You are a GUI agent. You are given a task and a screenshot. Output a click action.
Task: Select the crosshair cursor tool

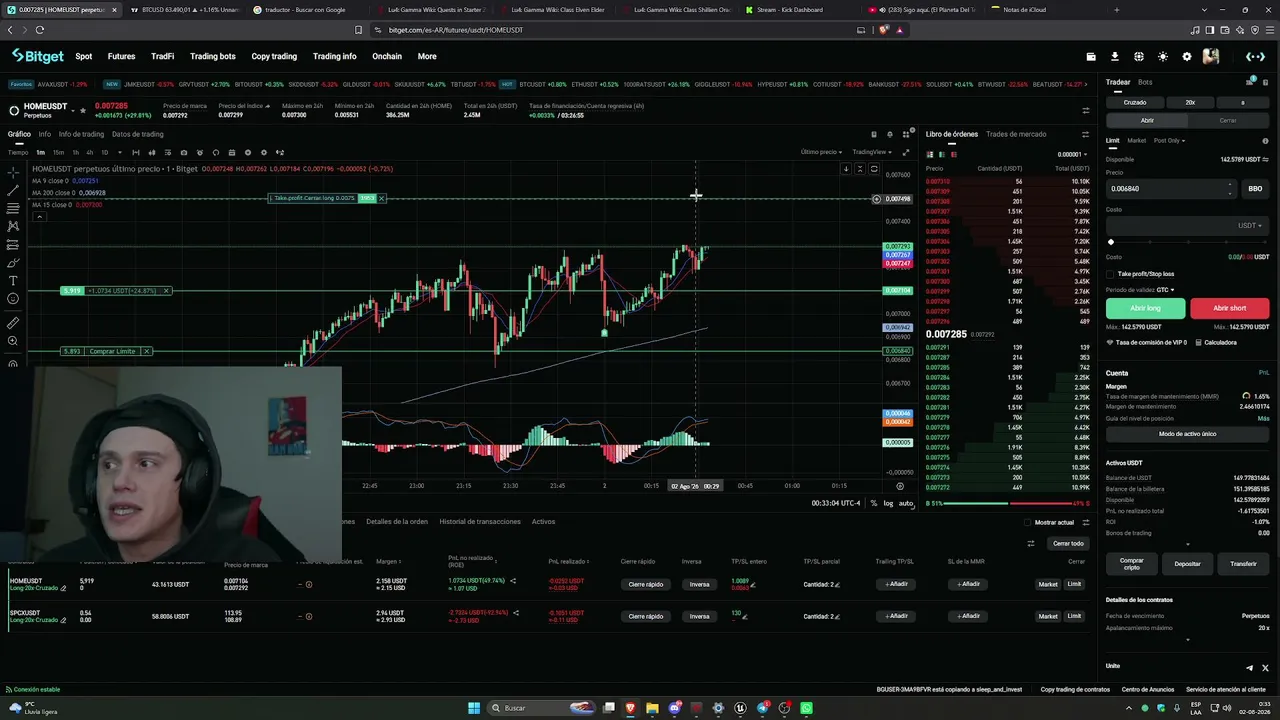point(13,172)
